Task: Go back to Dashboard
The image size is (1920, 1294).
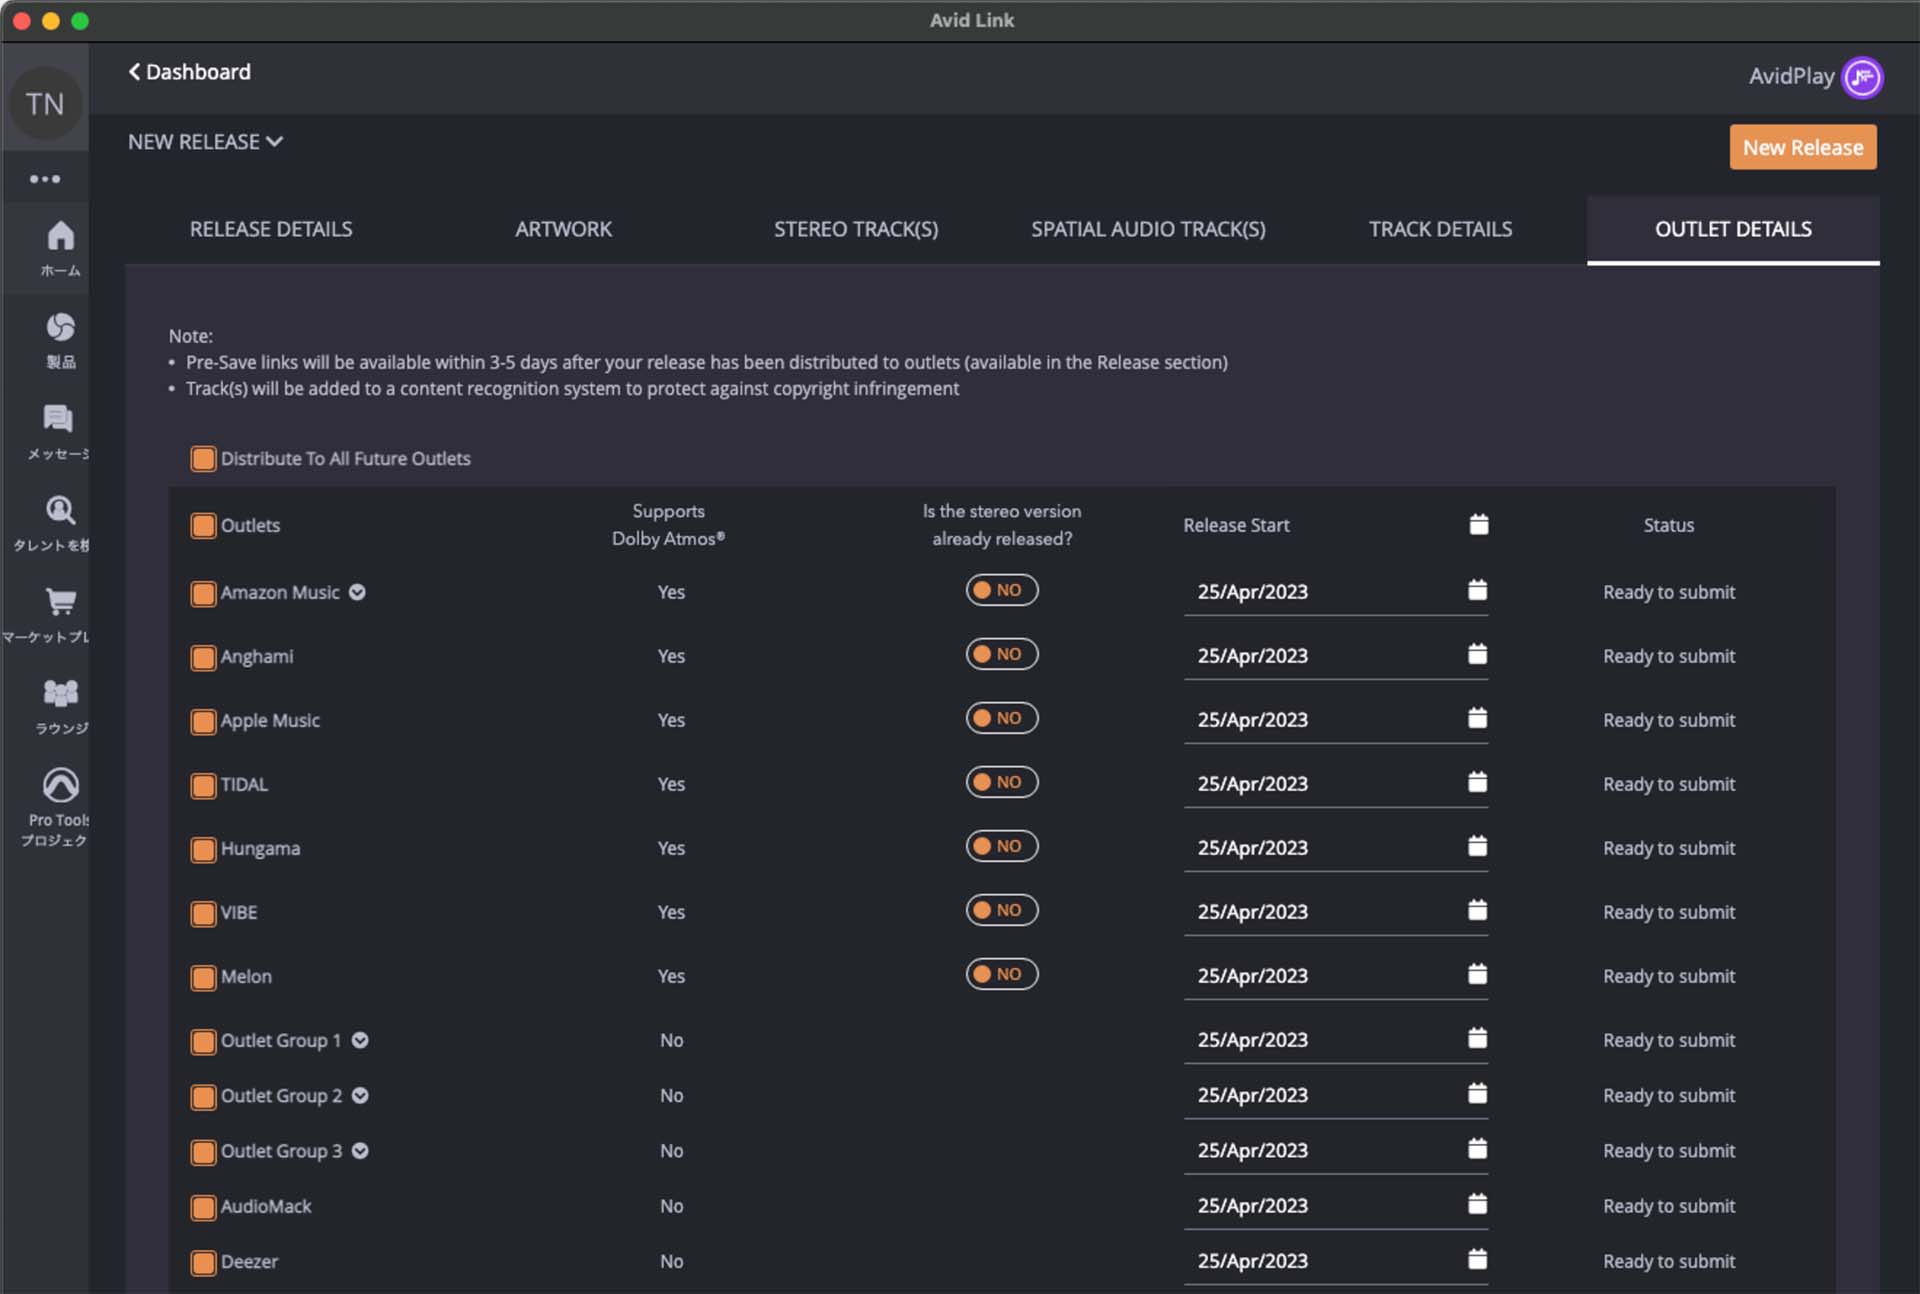Action: [189, 72]
